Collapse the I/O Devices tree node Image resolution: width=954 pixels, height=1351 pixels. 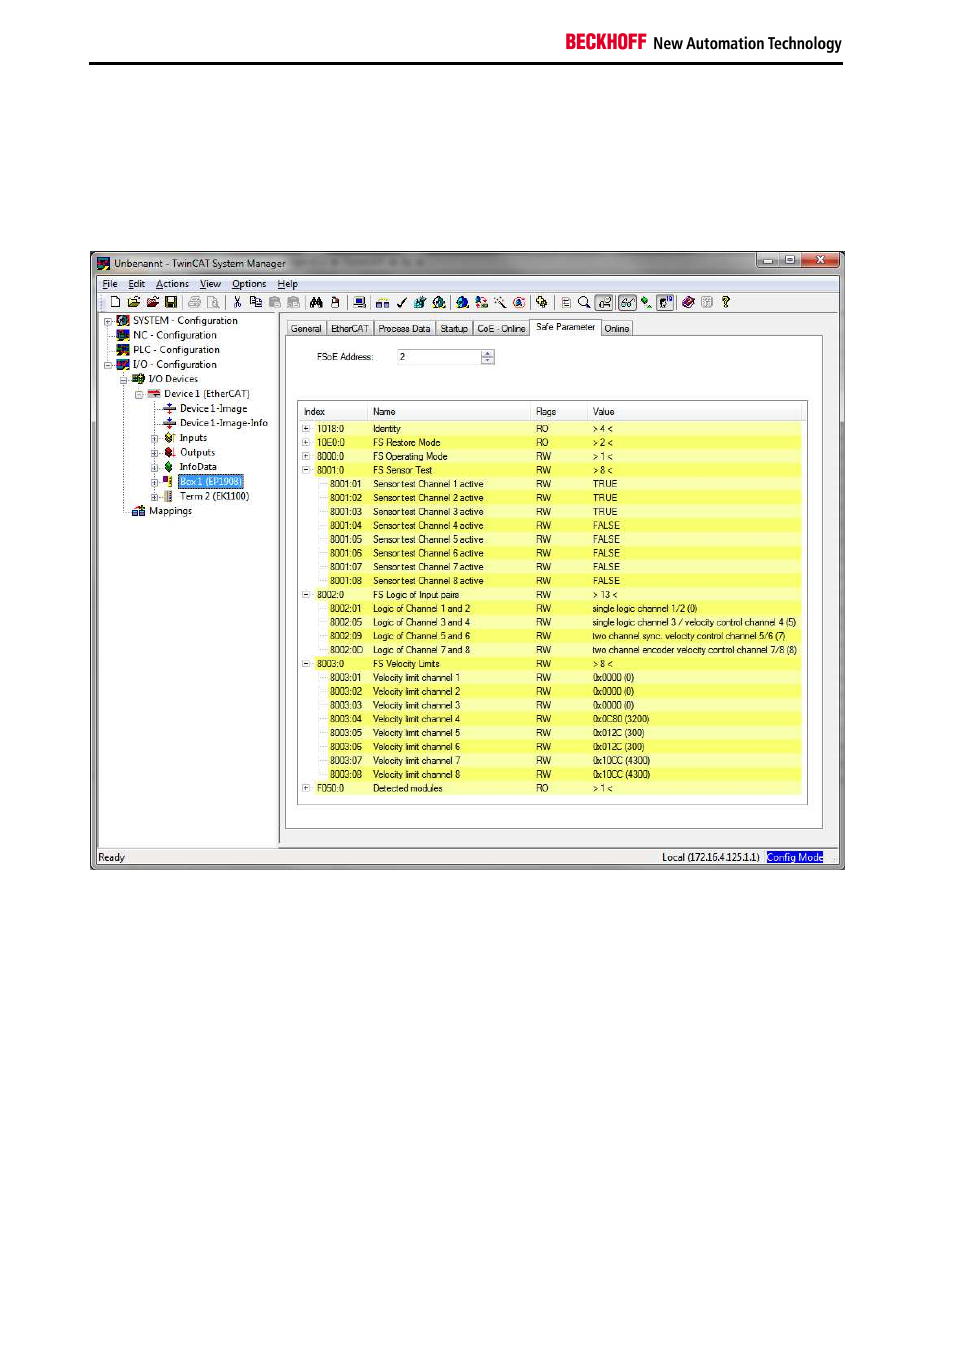tap(124, 379)
